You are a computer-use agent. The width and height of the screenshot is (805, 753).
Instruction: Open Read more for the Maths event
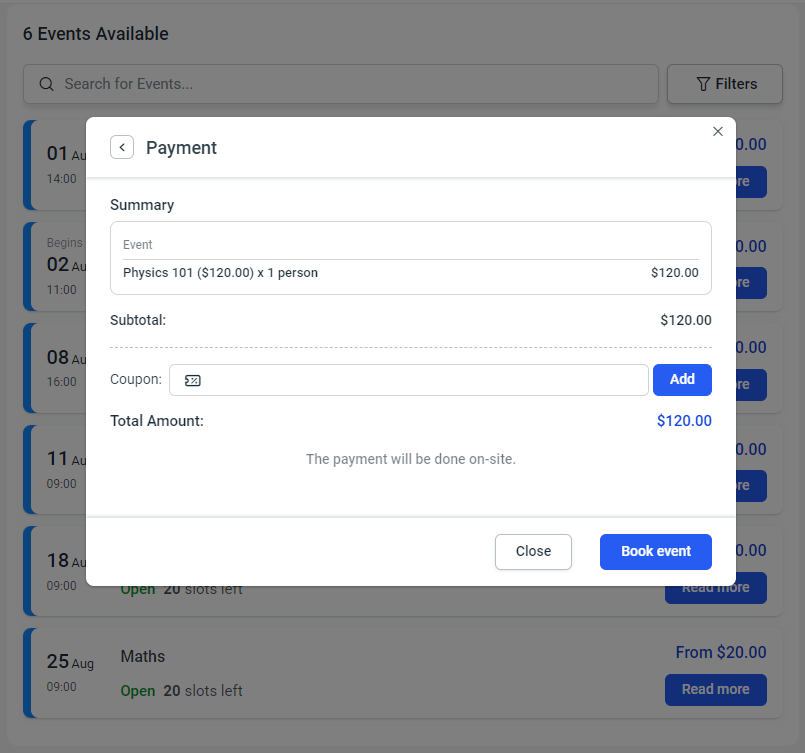715,689
